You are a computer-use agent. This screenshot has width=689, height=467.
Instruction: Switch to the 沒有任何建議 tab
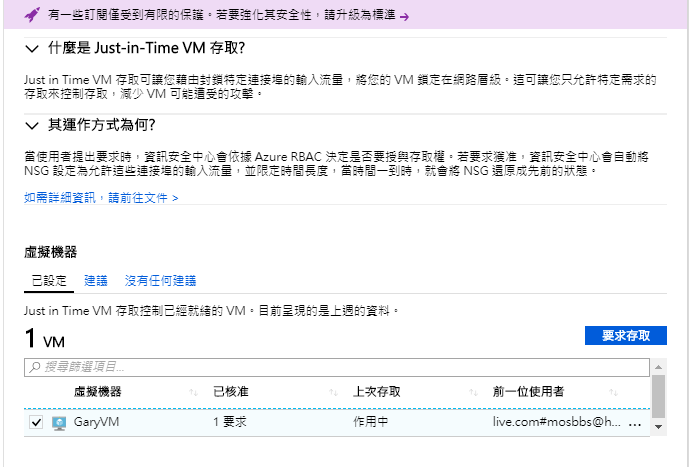[x=160, y=281]
